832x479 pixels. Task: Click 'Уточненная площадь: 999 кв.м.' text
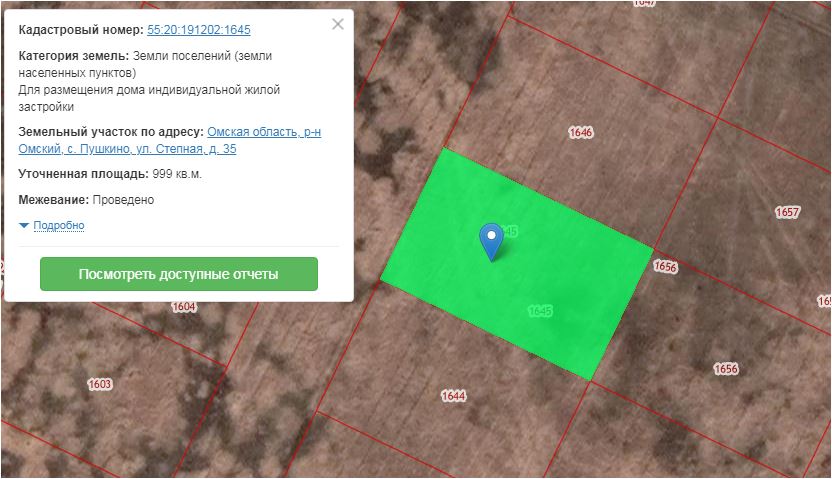[x=110, y=174]
